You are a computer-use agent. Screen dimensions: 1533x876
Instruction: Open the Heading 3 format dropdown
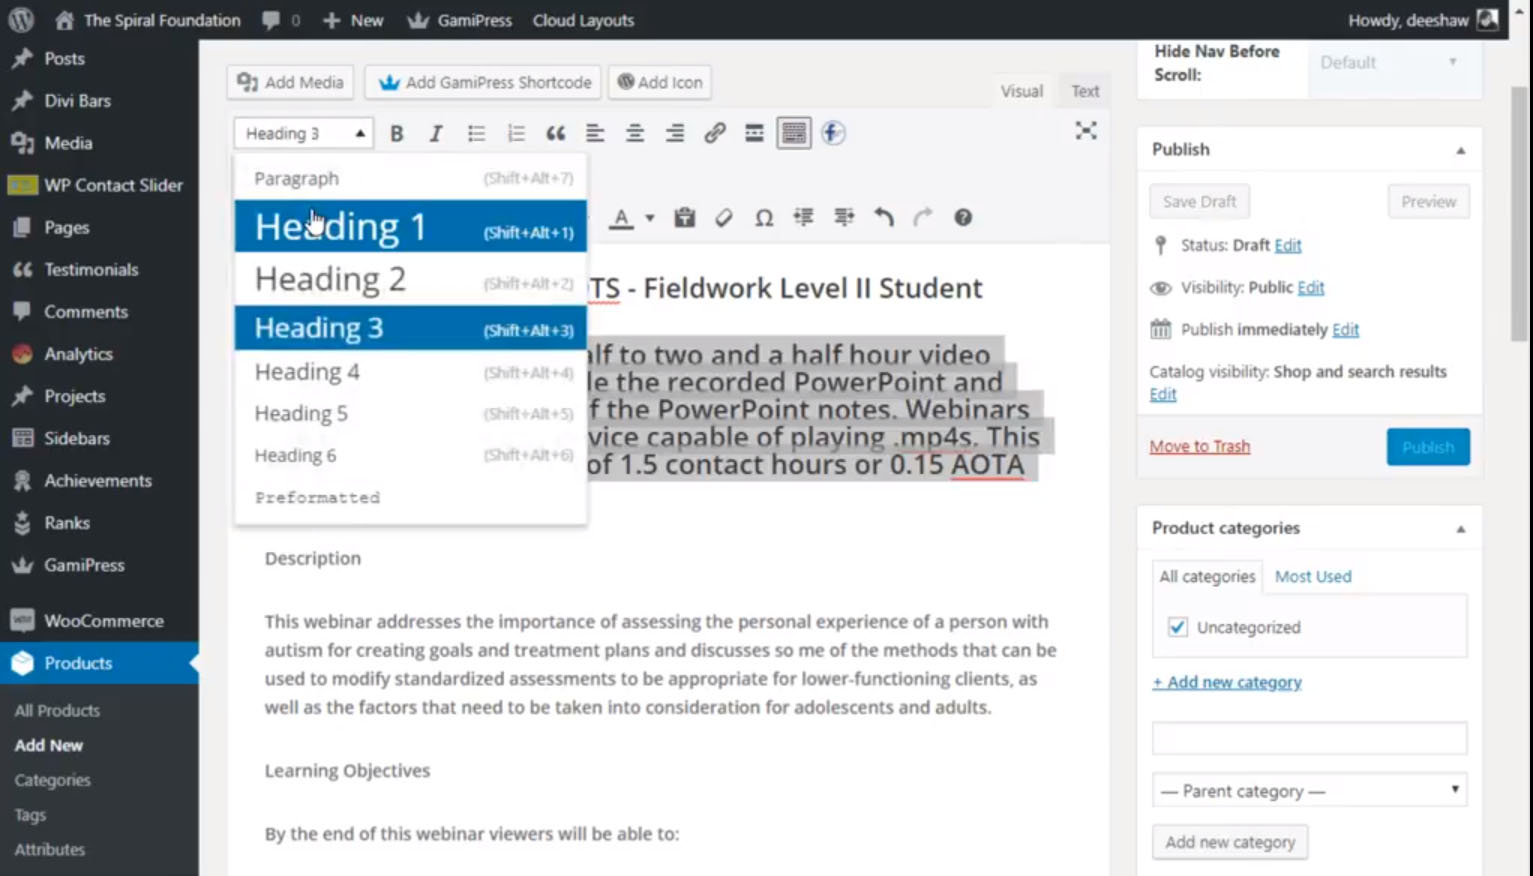[x=303, y=133]
